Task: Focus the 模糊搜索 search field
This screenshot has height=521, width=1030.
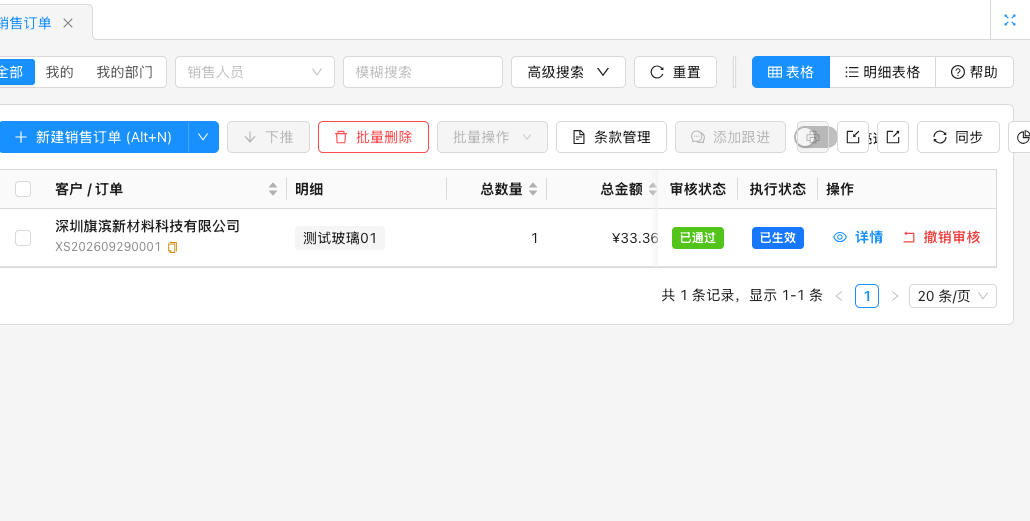Action: (x=423, y=72)
